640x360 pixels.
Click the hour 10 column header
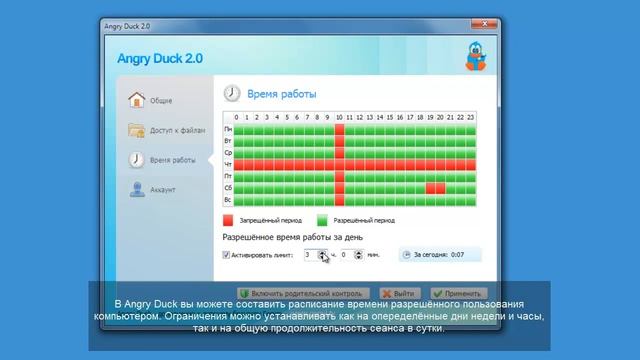coord(339,118)
